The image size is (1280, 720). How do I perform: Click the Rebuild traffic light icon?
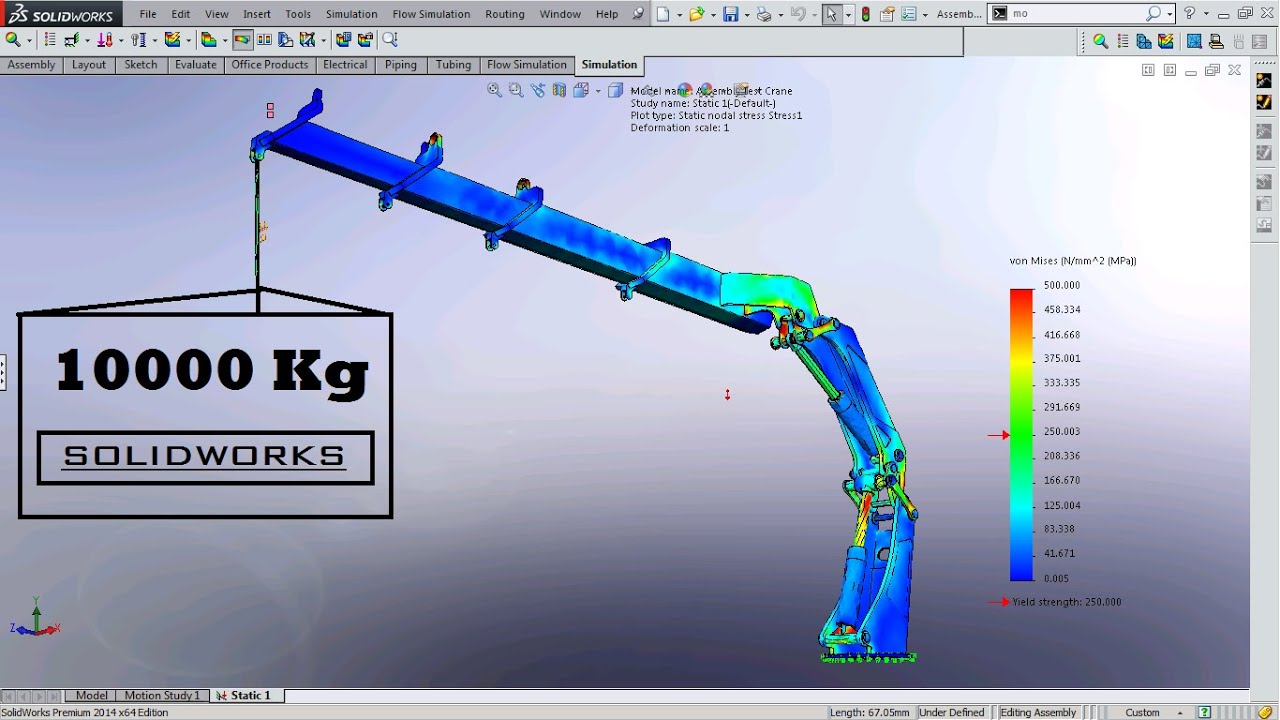(x=865, y=14)
